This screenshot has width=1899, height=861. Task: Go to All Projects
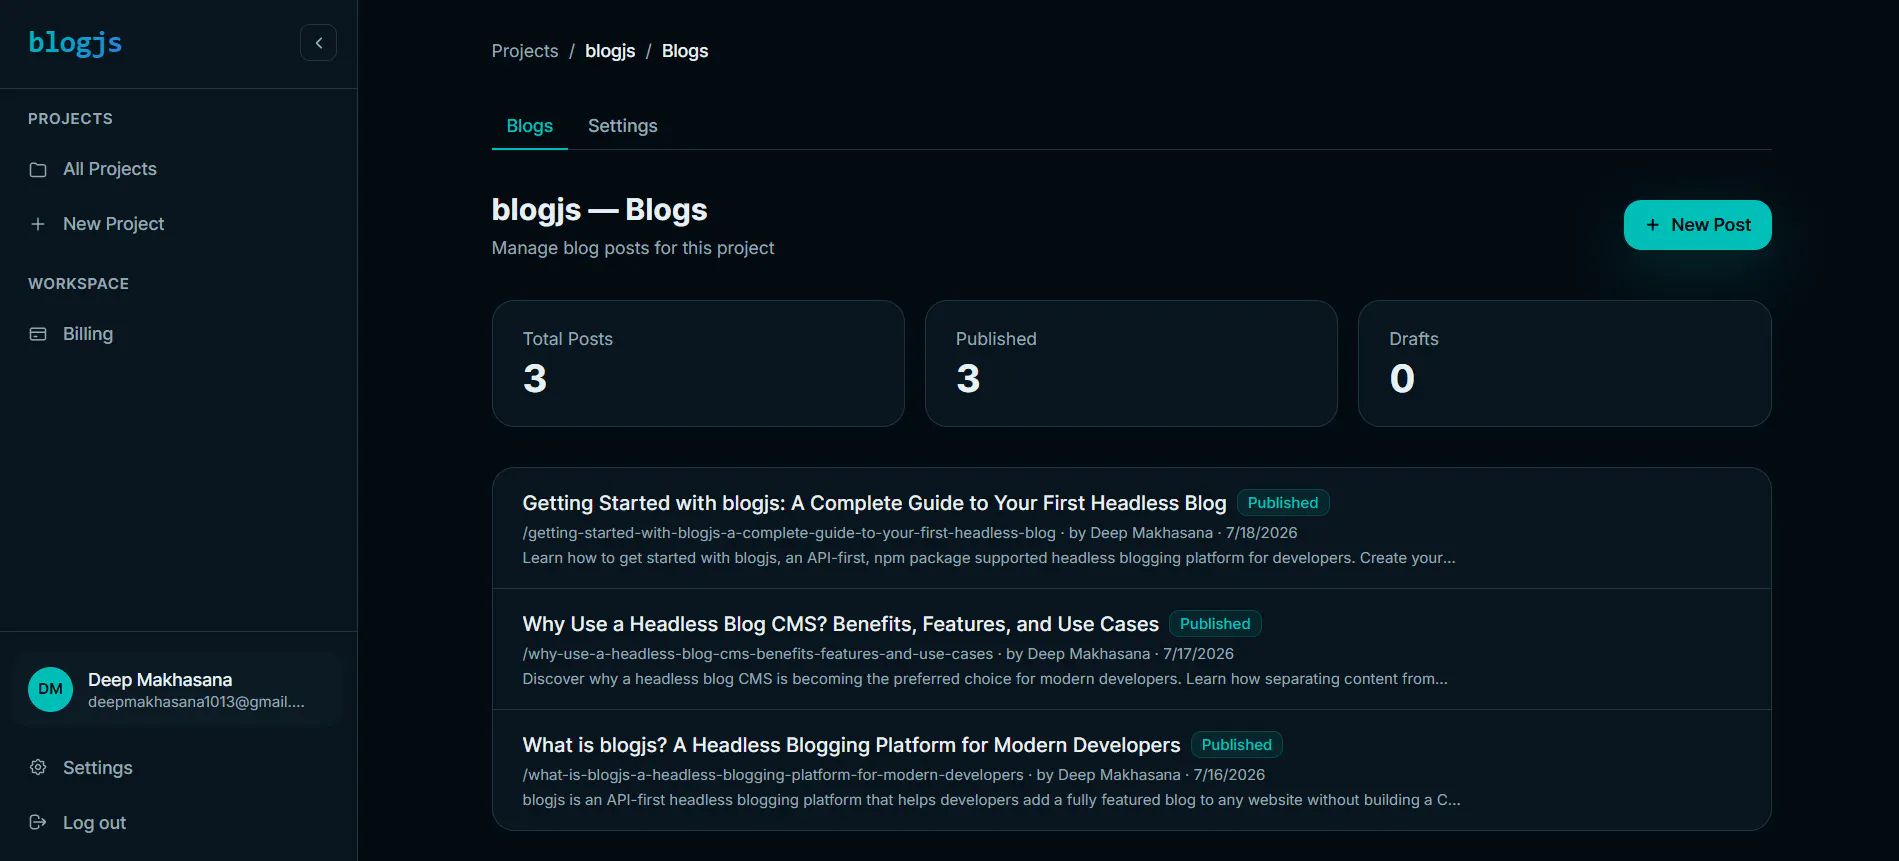pos(110,169)
